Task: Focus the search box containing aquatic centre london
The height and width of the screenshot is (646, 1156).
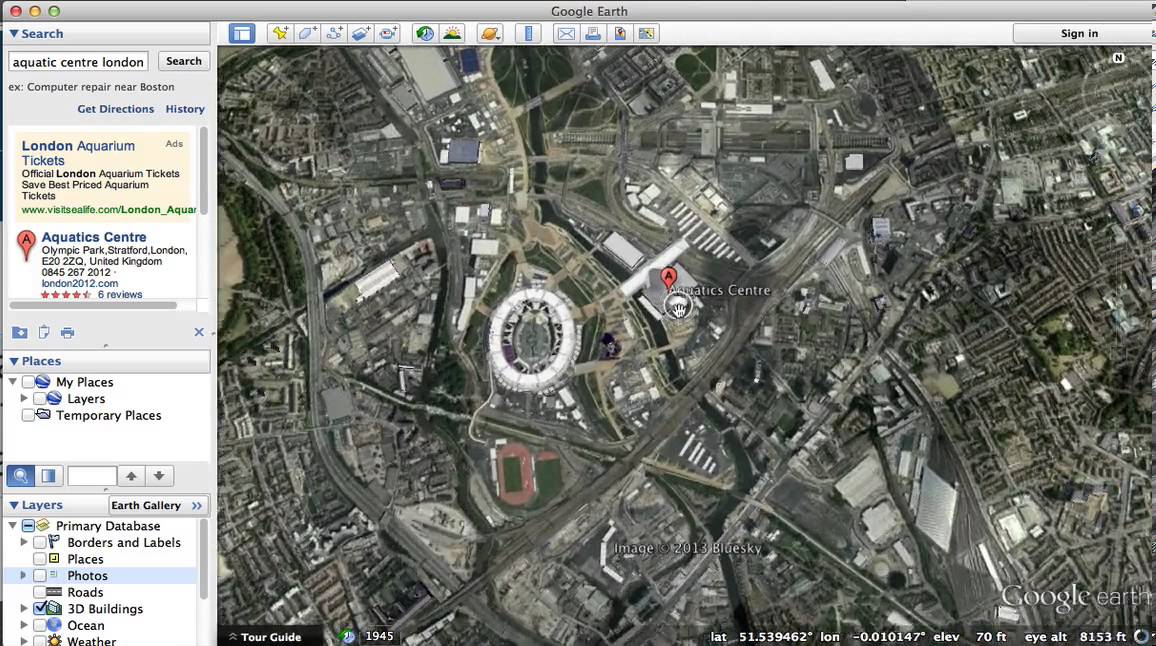Action: [x=78, y=62]
